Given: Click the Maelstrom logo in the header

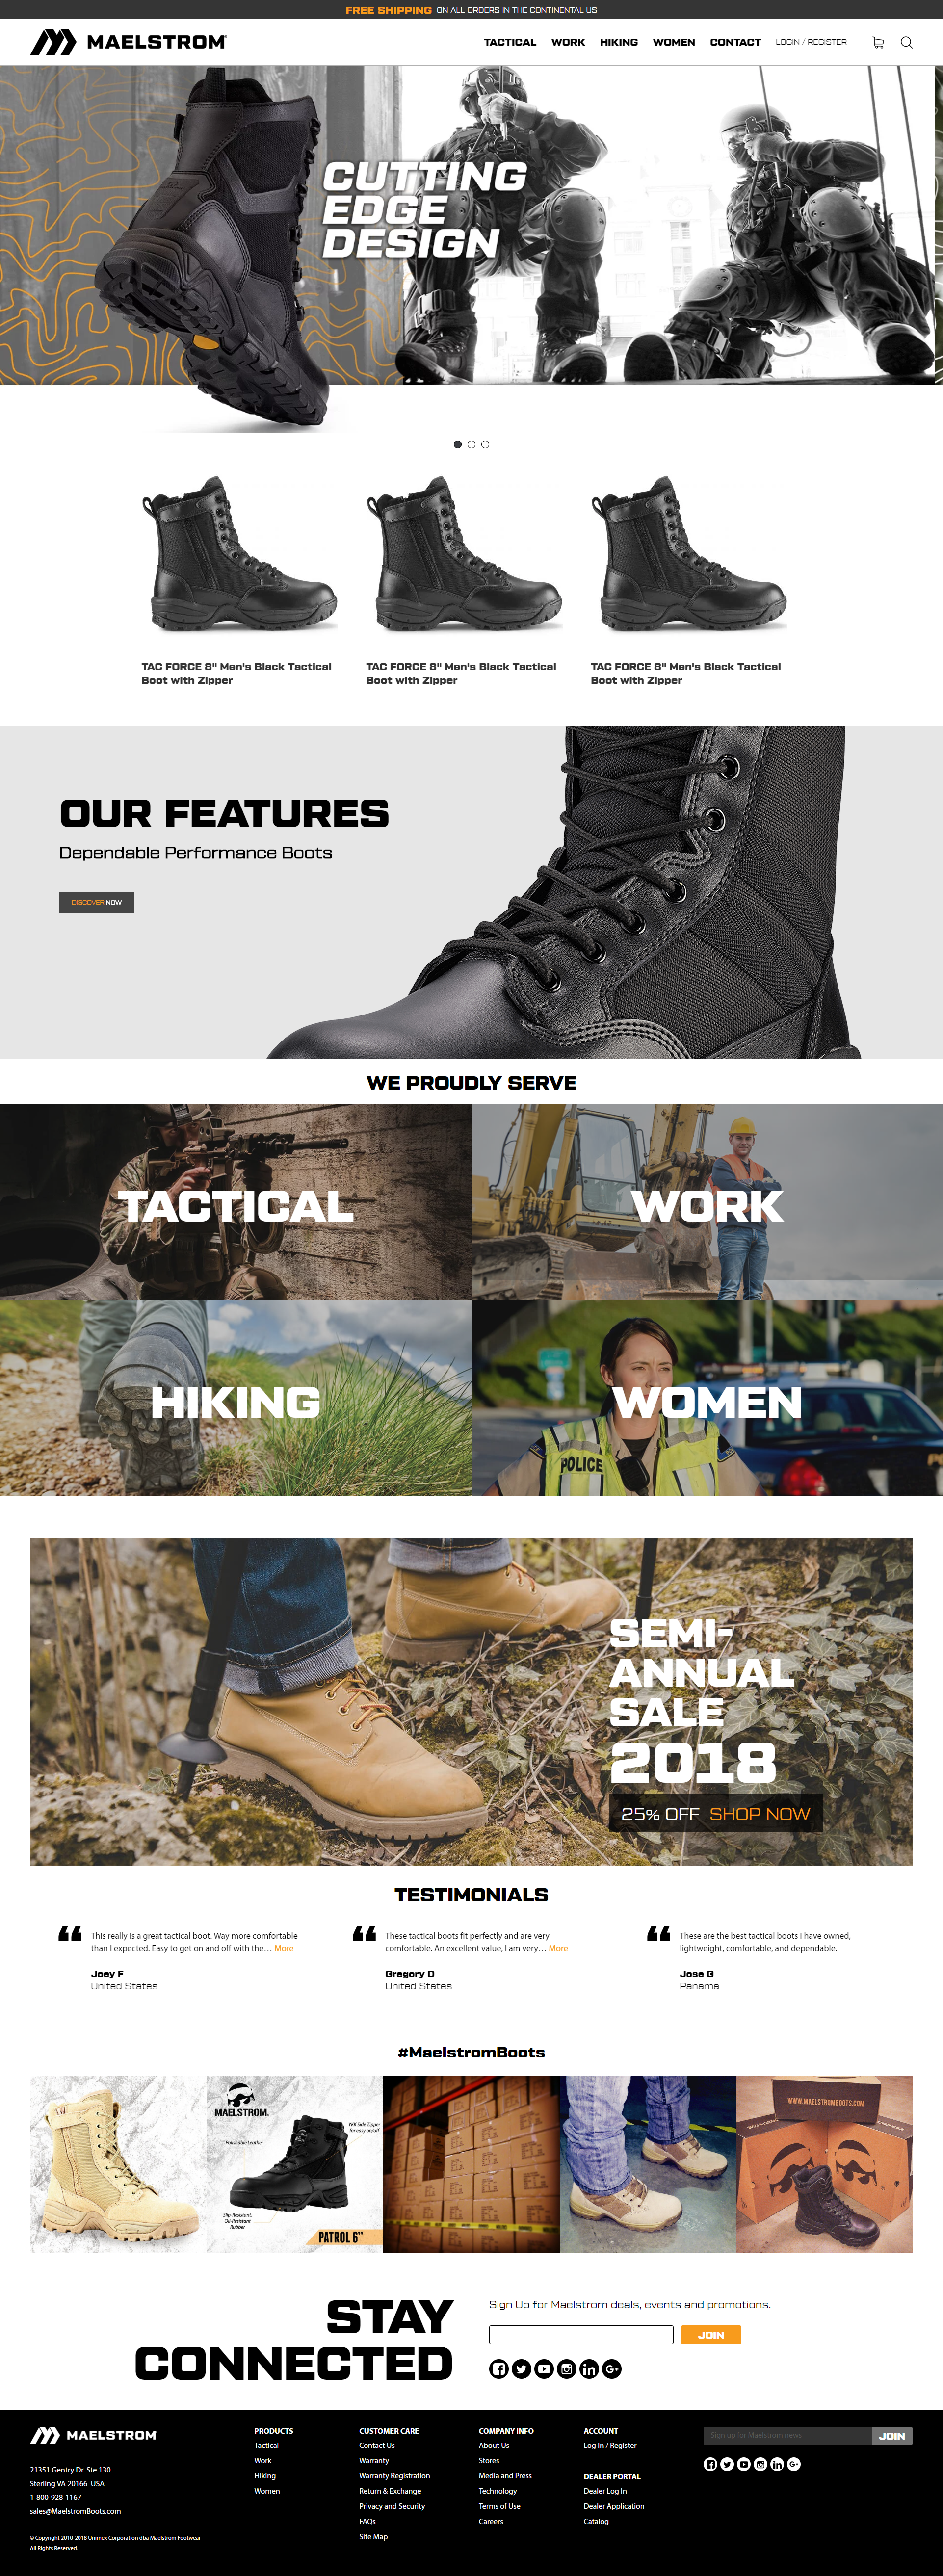Looking at the screenshot, I should click(x=128, y=42).
